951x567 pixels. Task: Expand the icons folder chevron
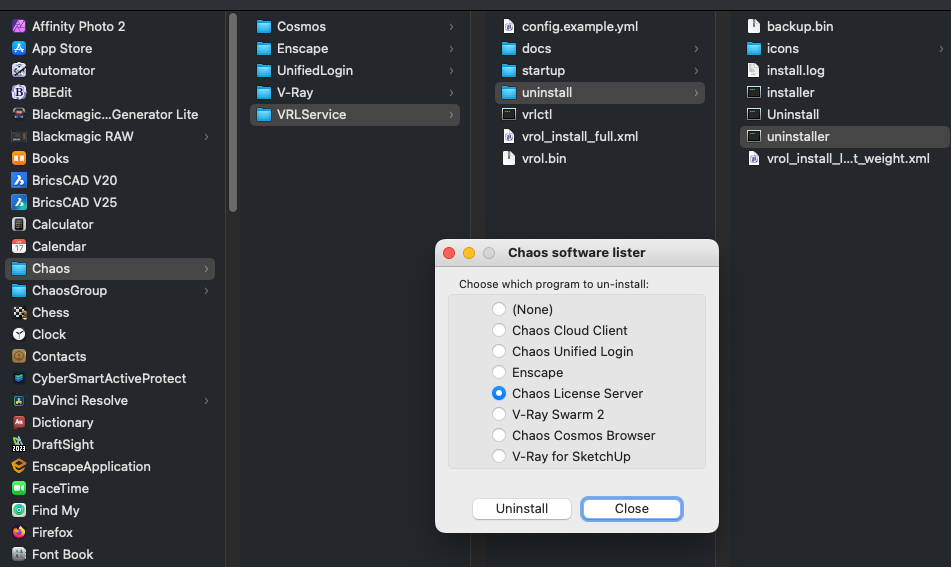pos(941,49)
